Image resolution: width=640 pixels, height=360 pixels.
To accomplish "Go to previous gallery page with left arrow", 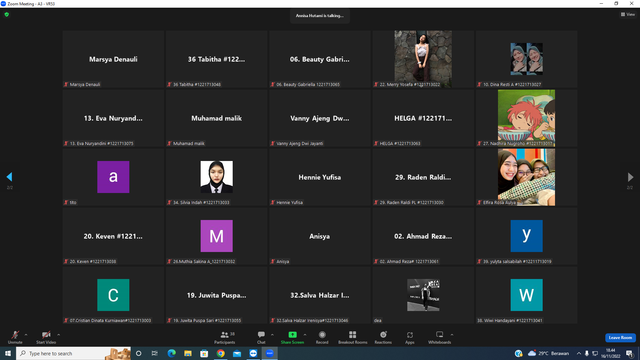I will (9, 177).
